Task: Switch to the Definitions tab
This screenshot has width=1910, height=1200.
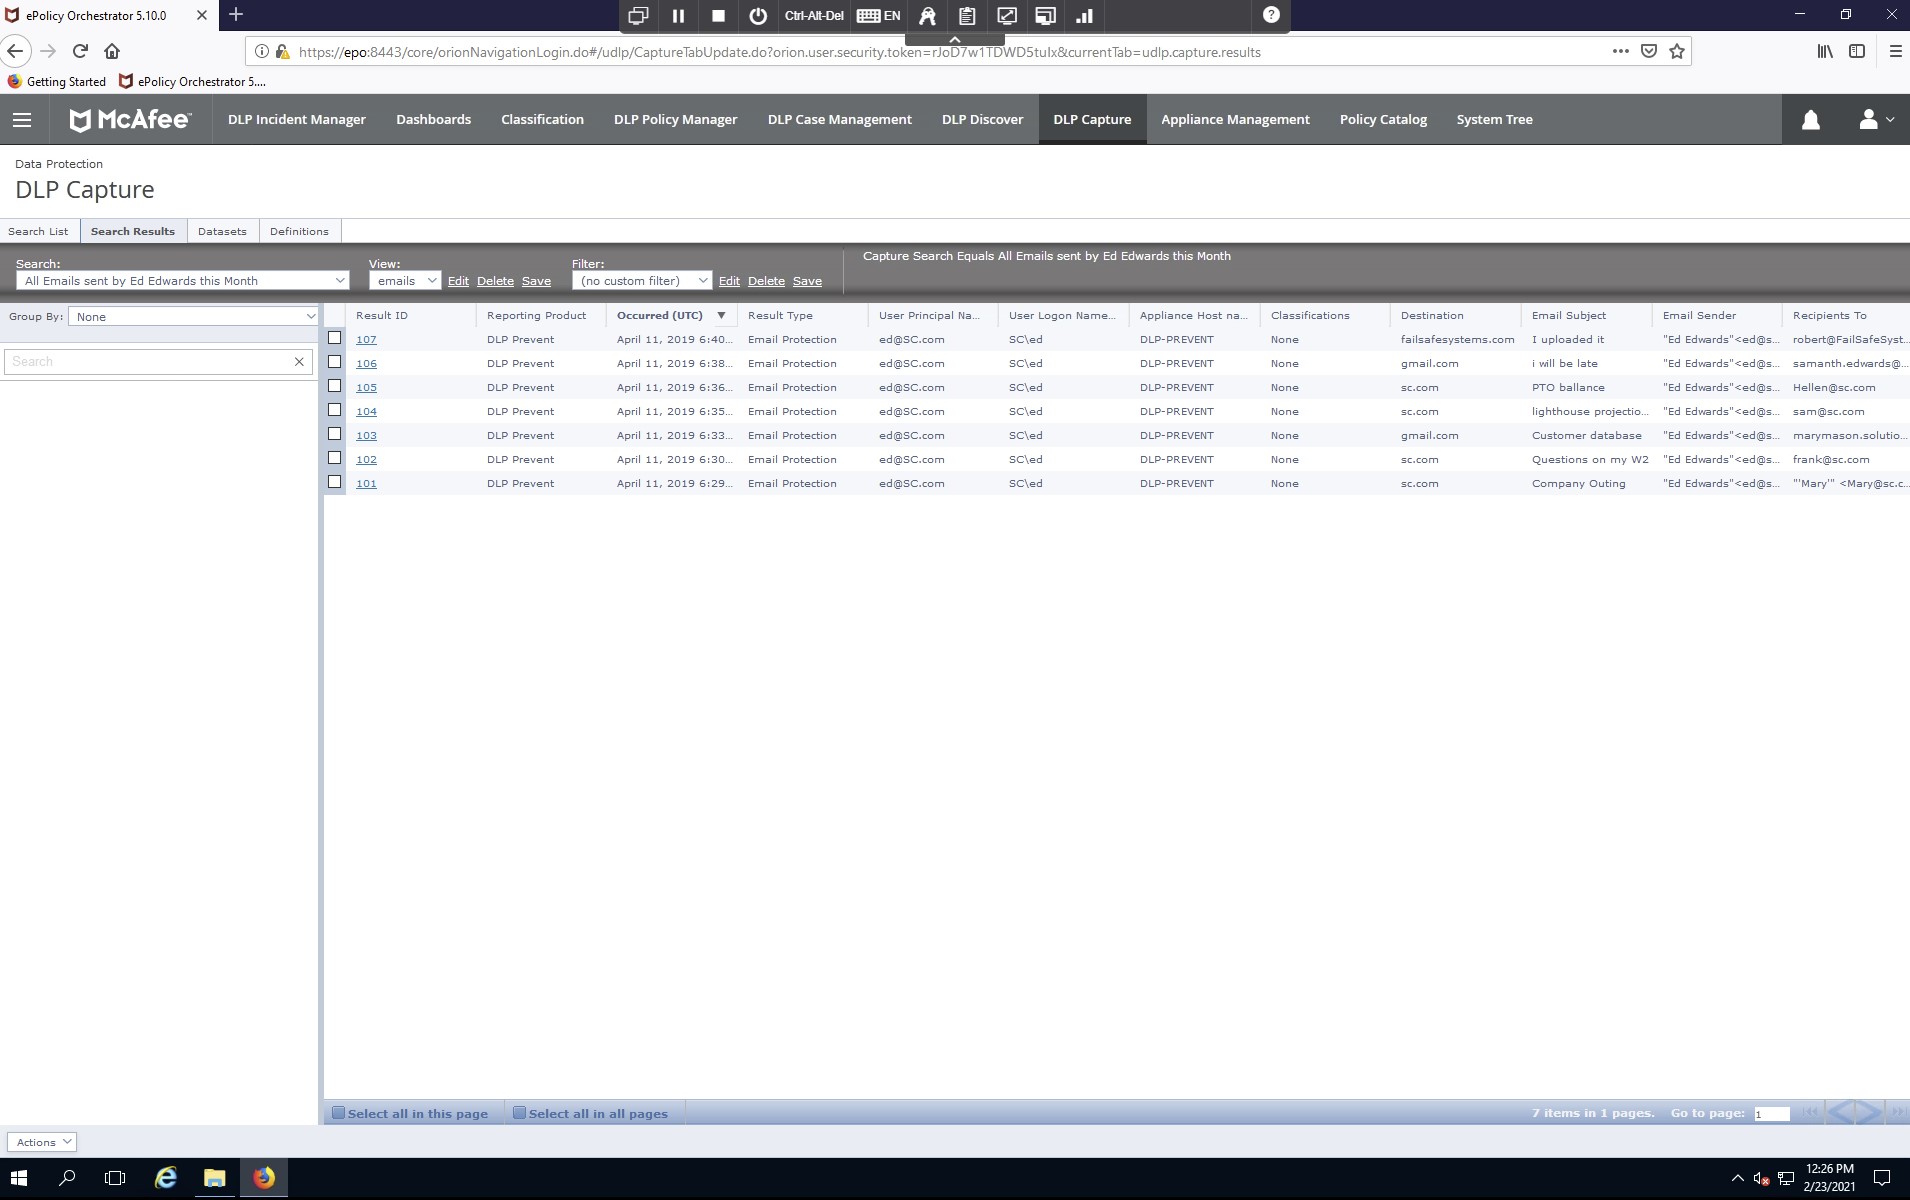Action: pyautogui.click(x=299, y=231)
